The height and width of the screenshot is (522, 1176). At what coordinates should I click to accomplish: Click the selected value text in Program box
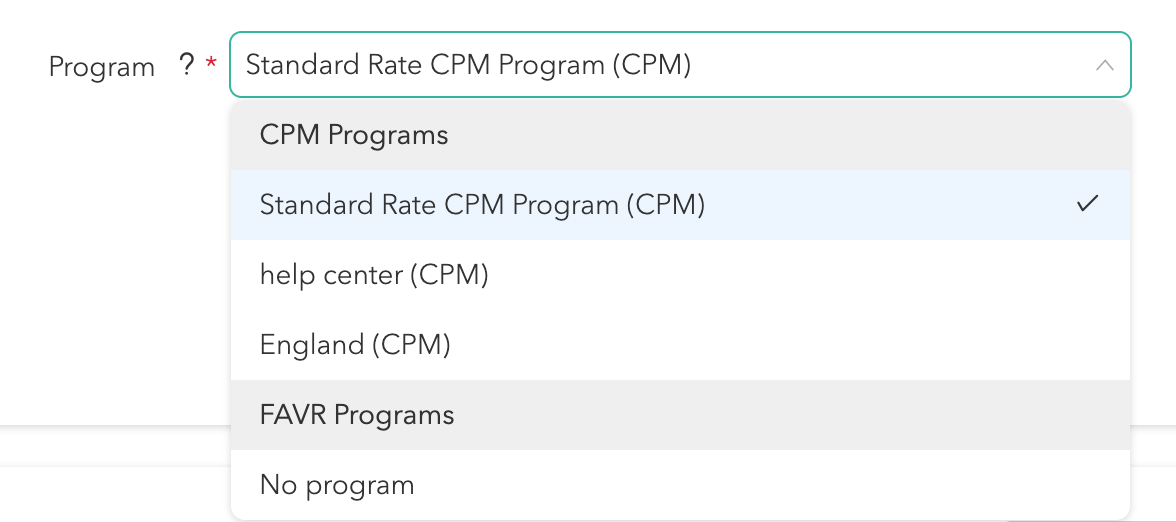[x=468, y=65]
